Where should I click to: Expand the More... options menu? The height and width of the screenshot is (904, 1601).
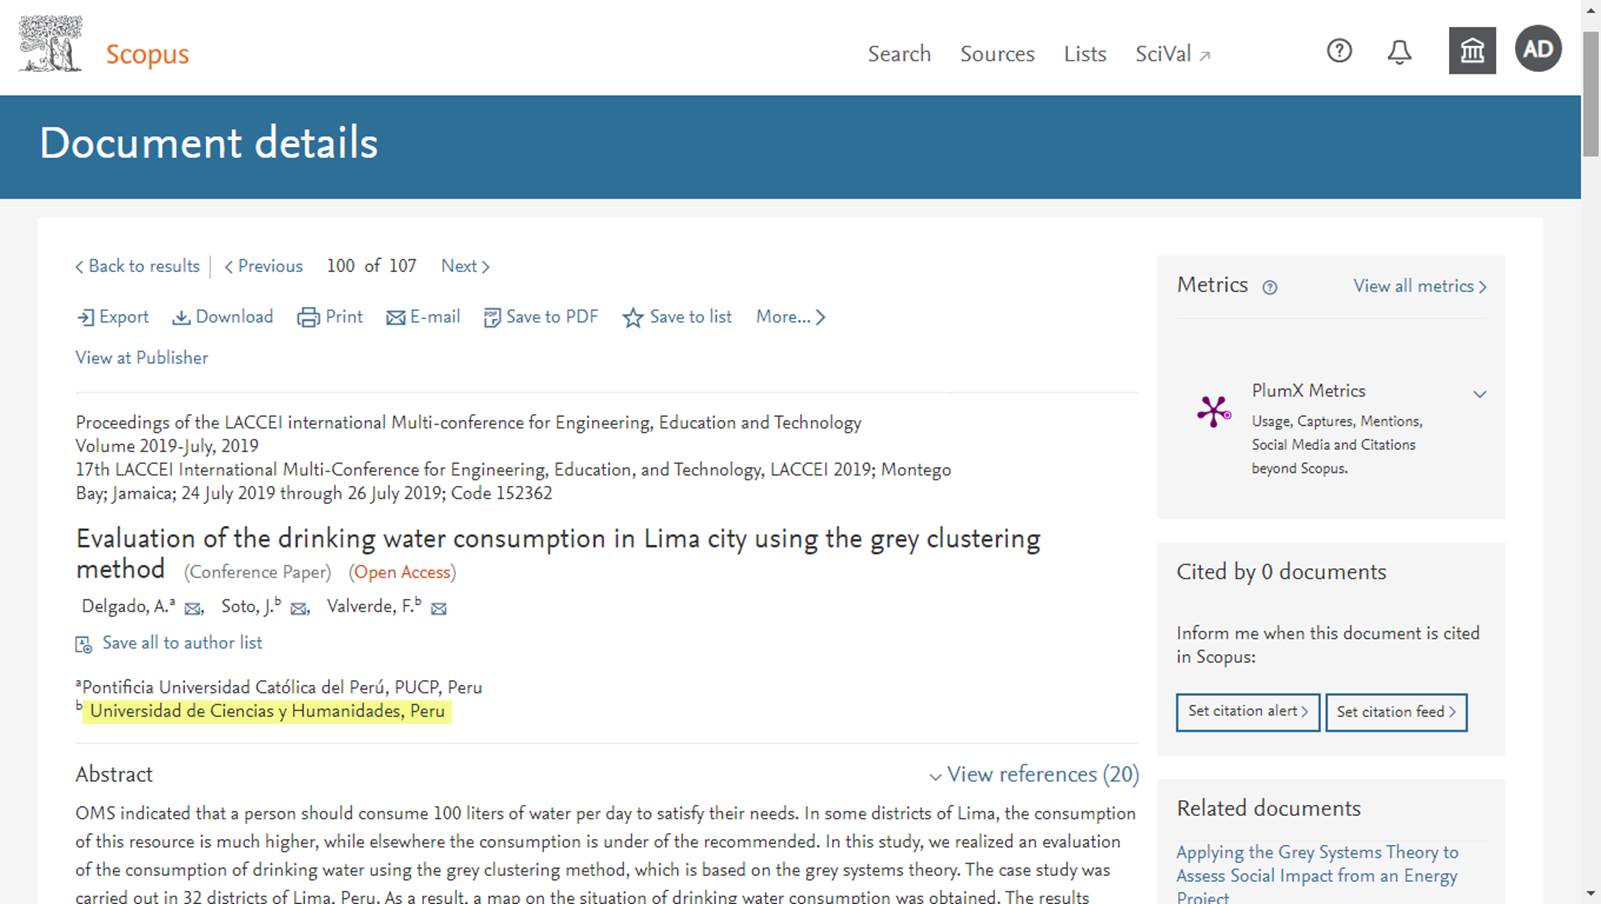(790, 317)
